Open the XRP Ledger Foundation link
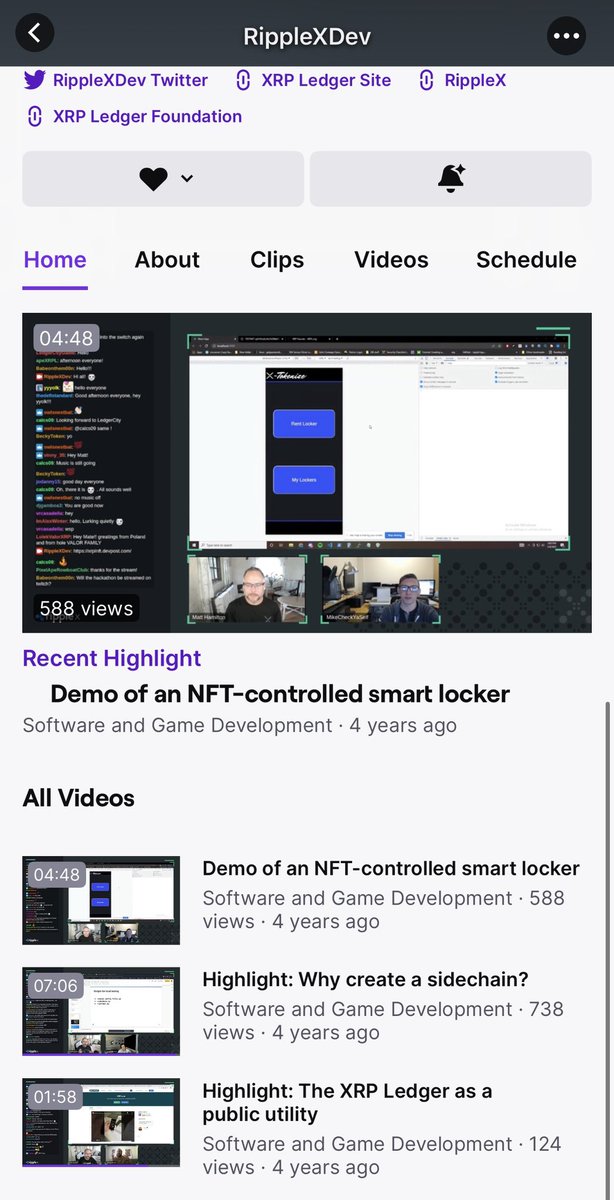 tap(147, 116)
